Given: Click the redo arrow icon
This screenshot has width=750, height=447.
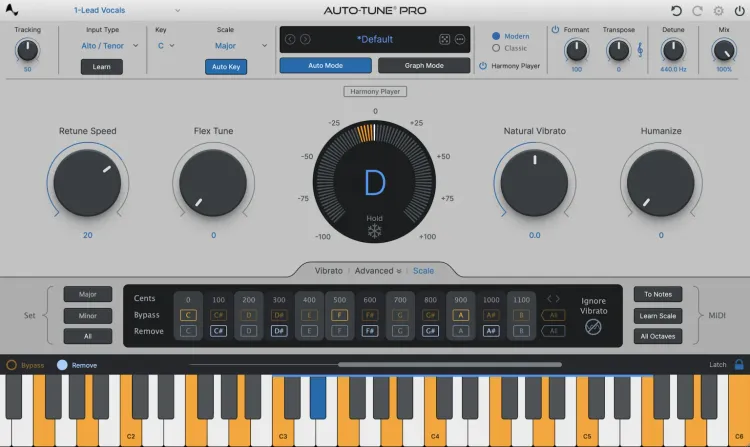Looking at the screenshot, I should click(697, 11).
